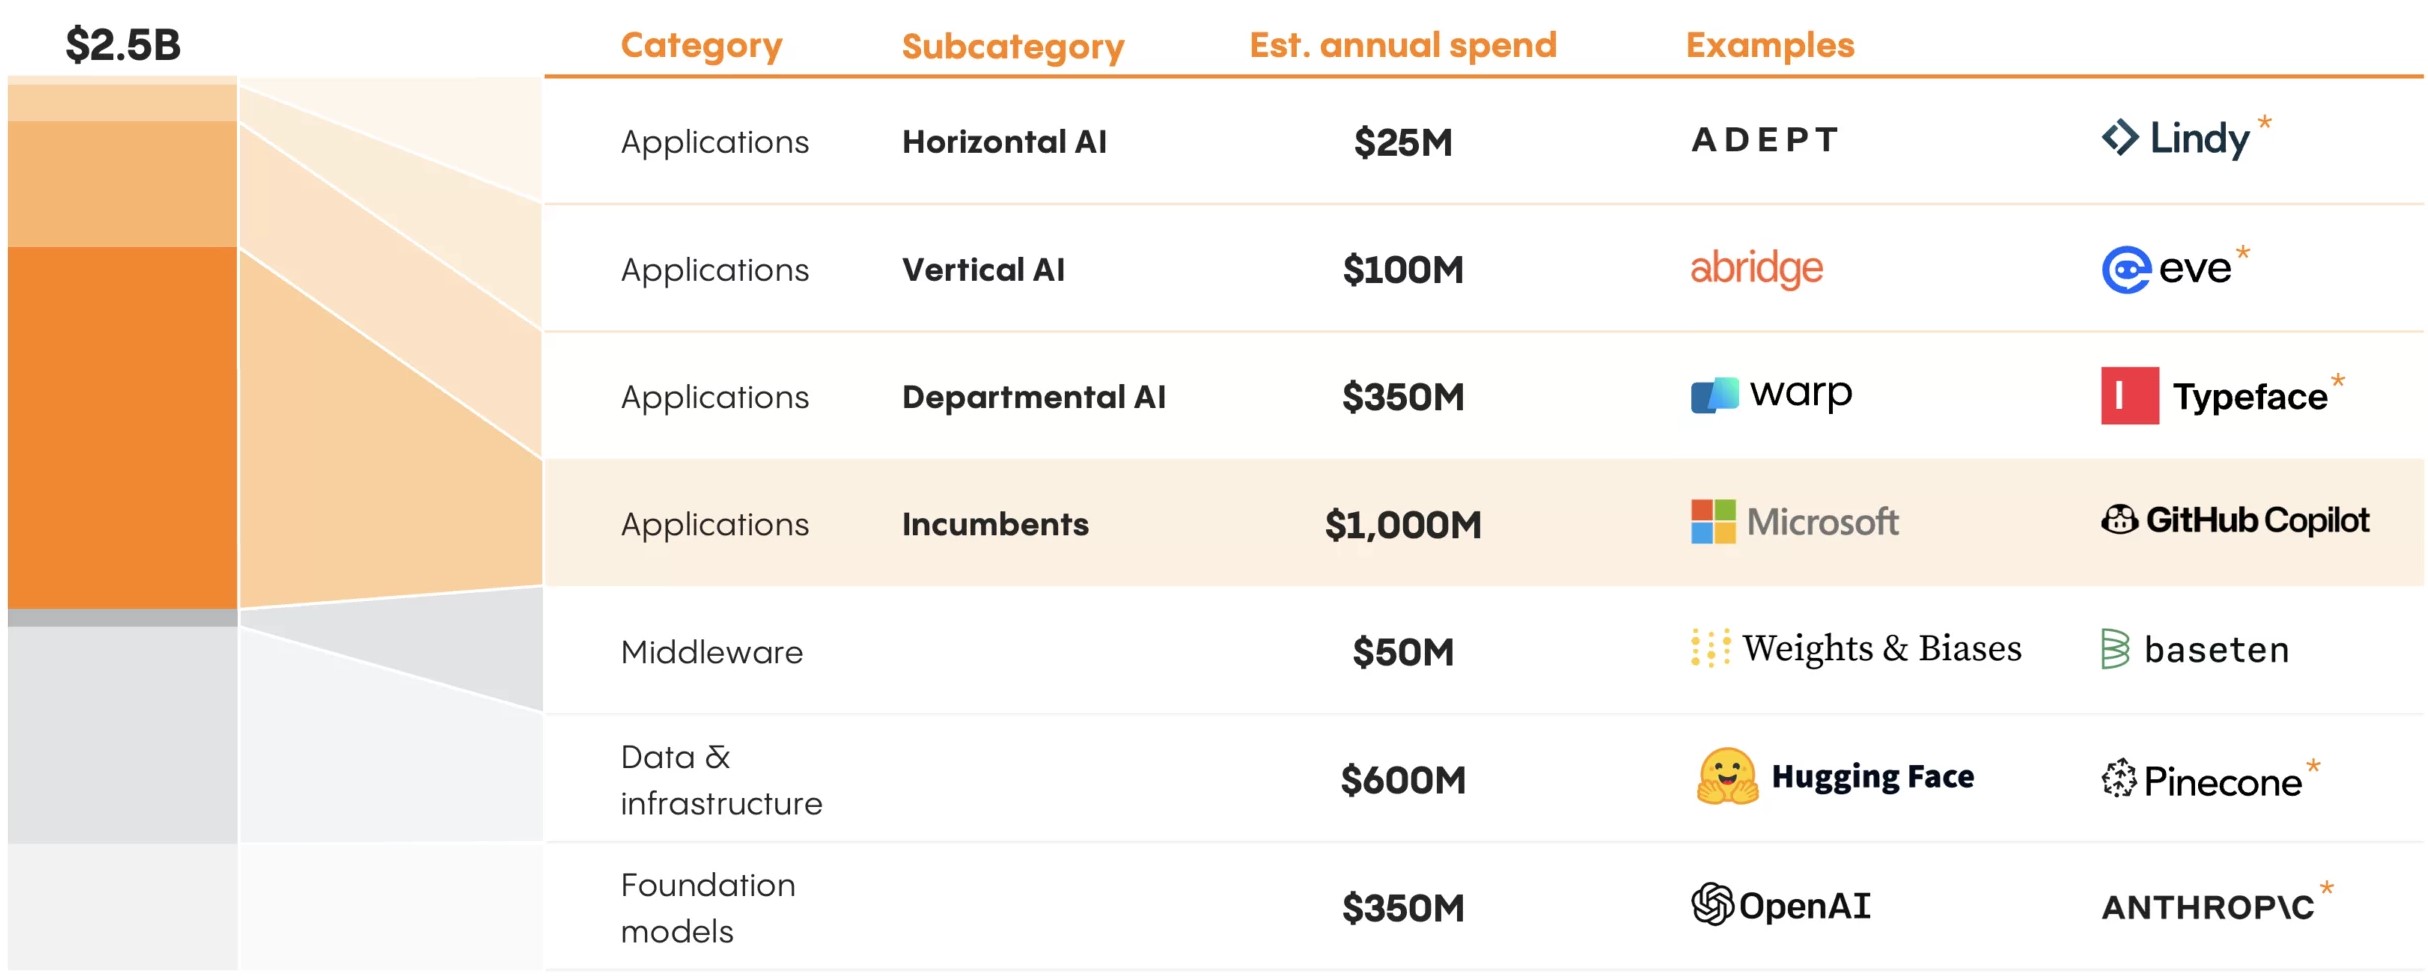Click the Warp logo icon
Image resolution: width=2428 pixels, height=979 pixels.
tap(1715, 395)
